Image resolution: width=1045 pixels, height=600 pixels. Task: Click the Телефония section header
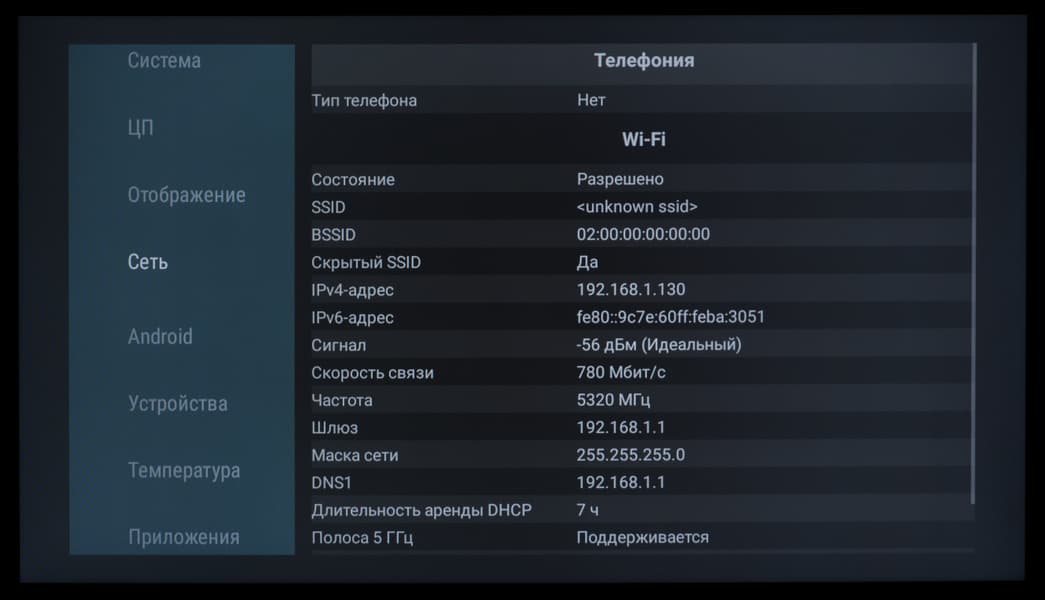(x=643, y=61)
